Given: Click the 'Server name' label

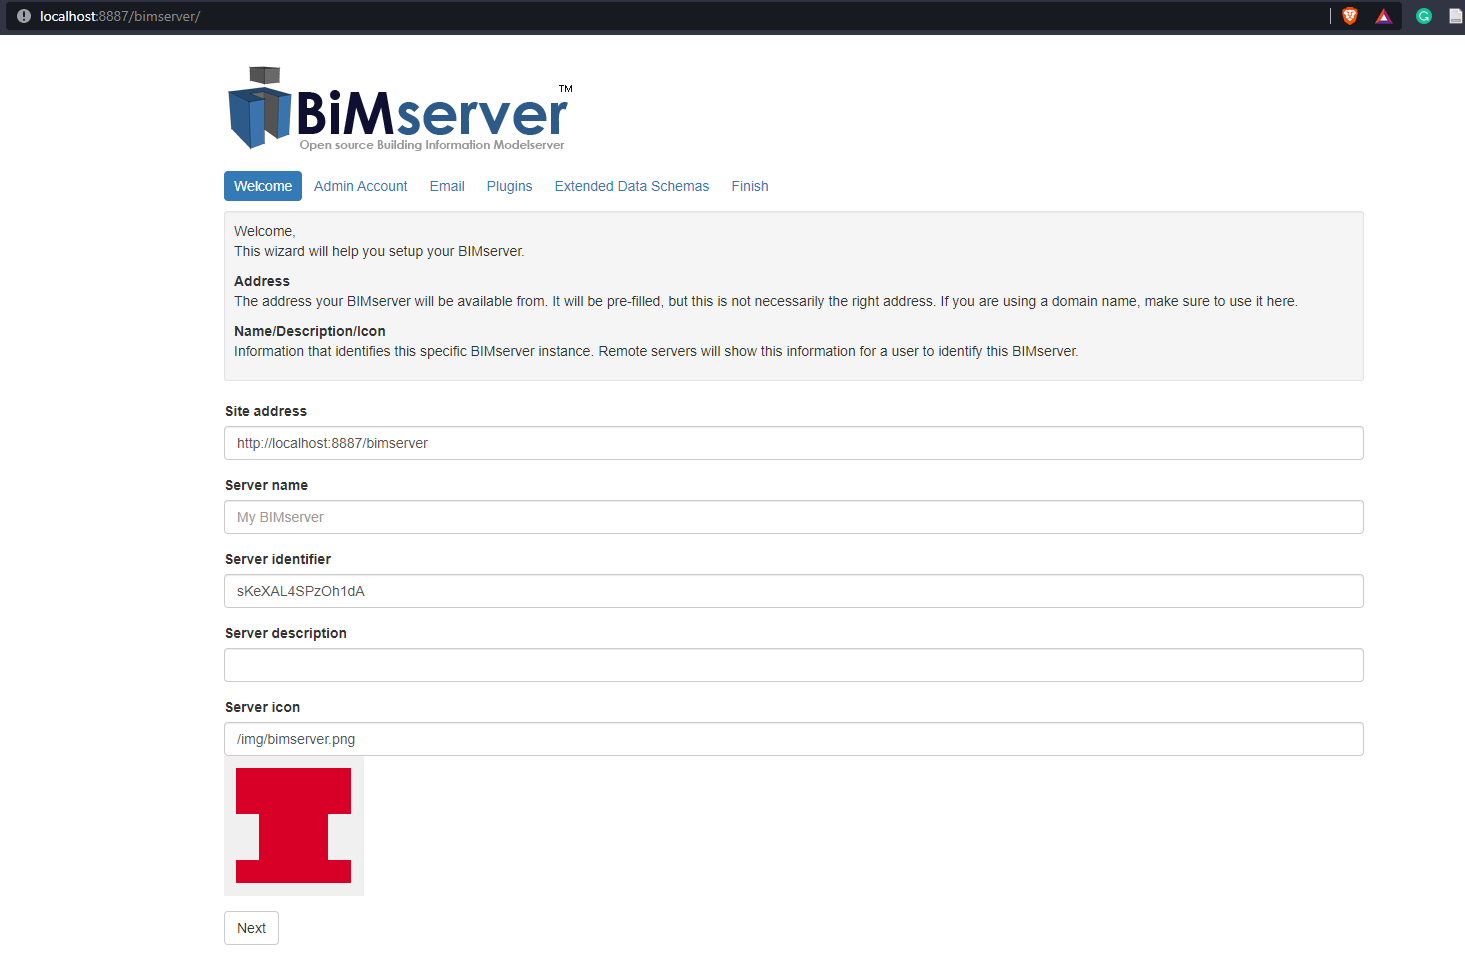Looking at the screenshot, I should pos(266,485).
